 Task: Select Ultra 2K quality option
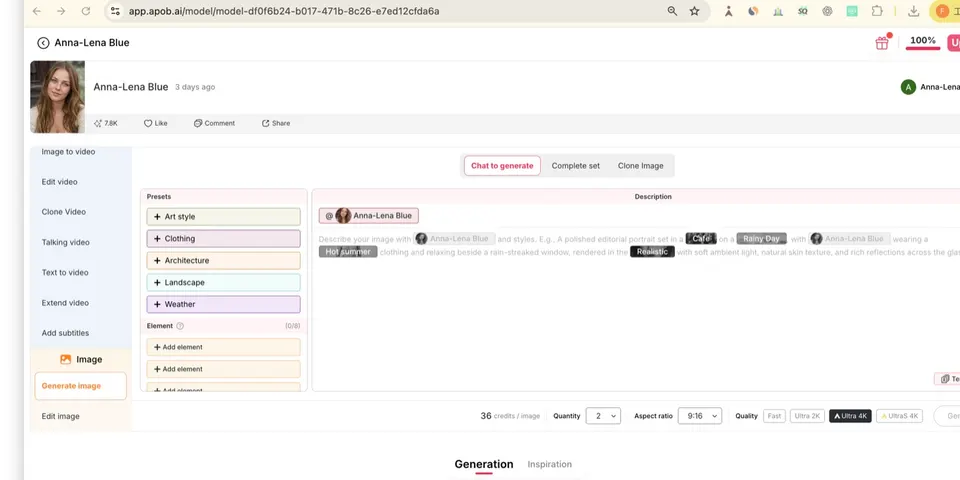pos(807,416)
